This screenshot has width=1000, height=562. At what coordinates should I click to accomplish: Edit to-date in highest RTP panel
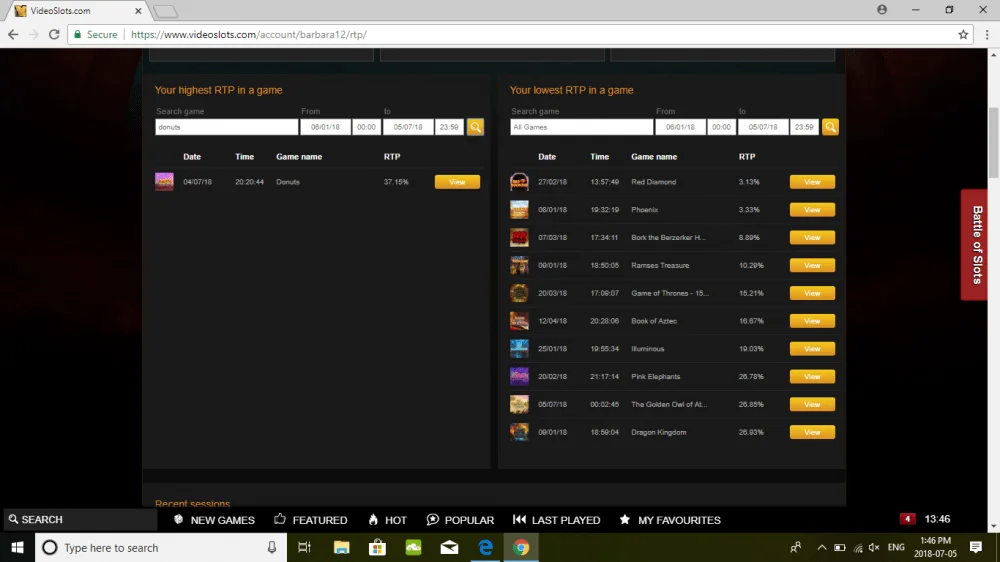click(408, 127)
